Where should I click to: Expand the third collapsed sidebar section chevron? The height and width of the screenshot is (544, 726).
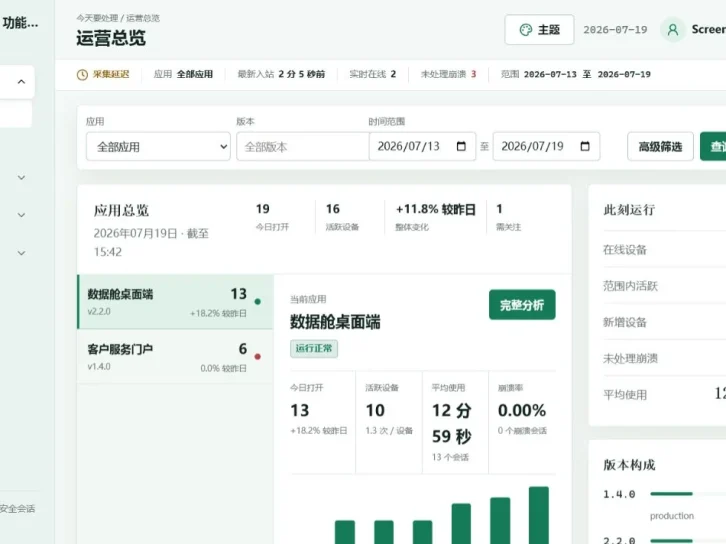(21, 253)
